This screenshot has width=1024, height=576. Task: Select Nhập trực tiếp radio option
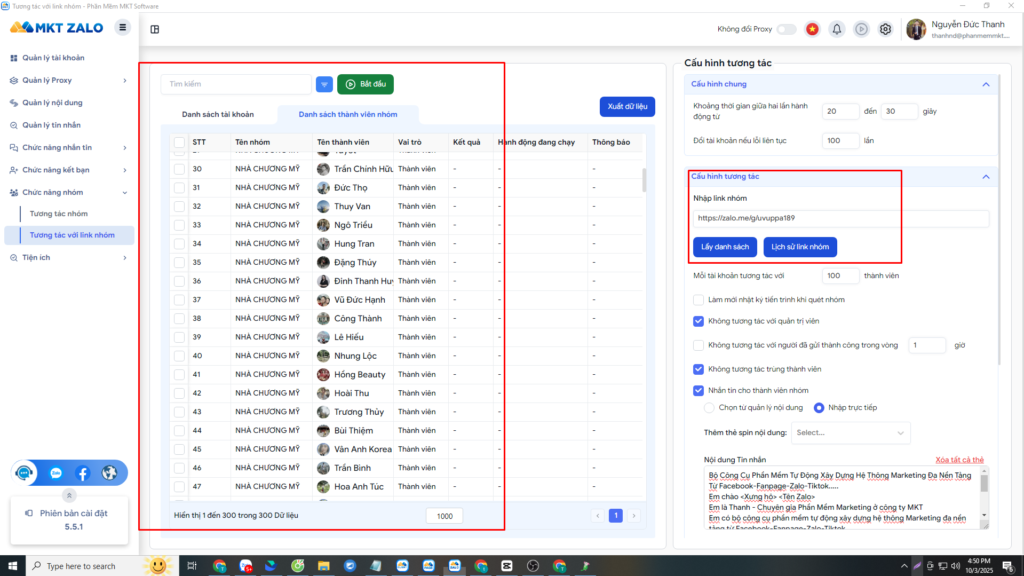point(818,408)
